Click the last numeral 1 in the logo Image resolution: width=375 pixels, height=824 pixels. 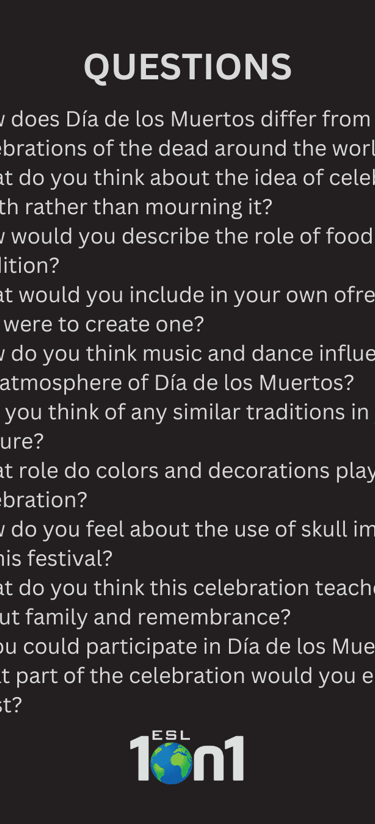pyautogui.click(x=232, y=758)
